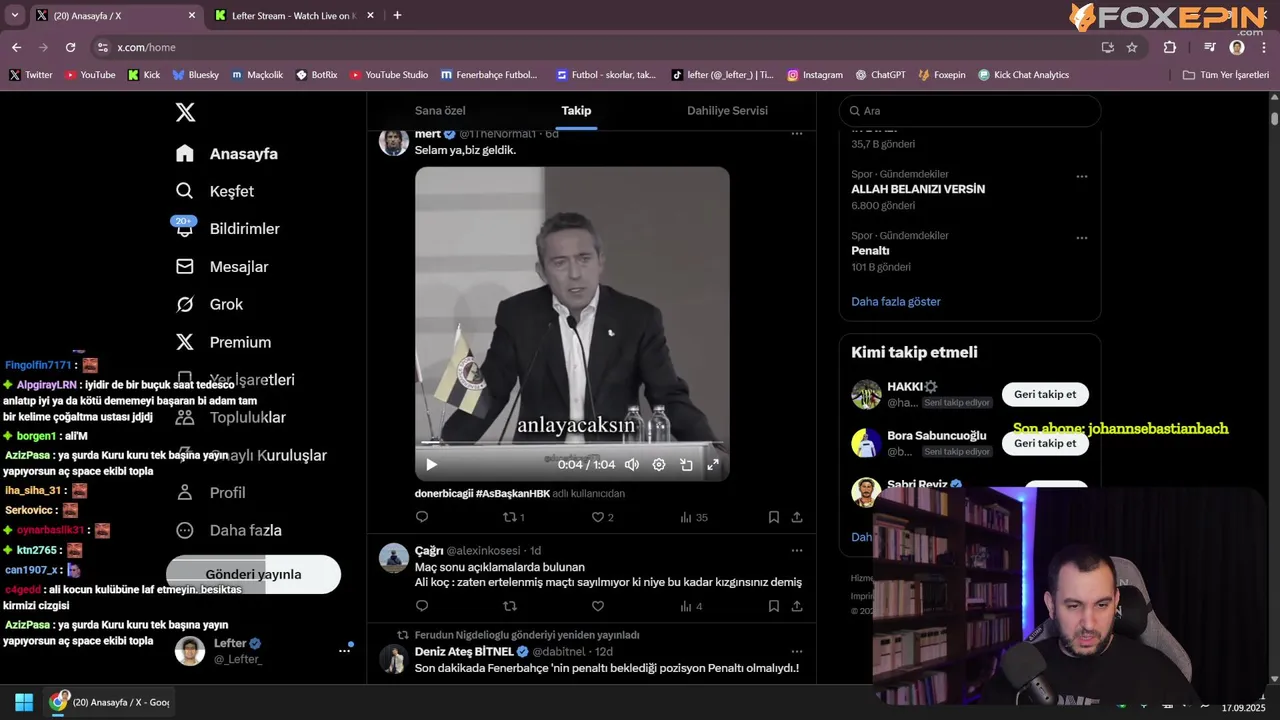
Task: Open ALLAH BELANIZI VERSİN trend
Action: (x=918, y=189)
